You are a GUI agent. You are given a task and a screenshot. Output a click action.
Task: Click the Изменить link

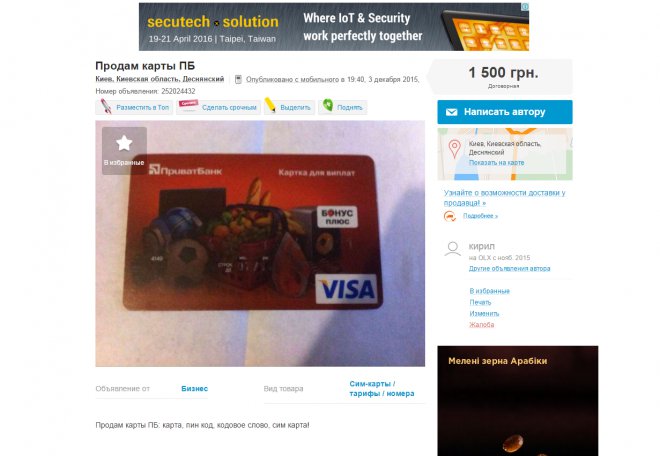point(484,314)
